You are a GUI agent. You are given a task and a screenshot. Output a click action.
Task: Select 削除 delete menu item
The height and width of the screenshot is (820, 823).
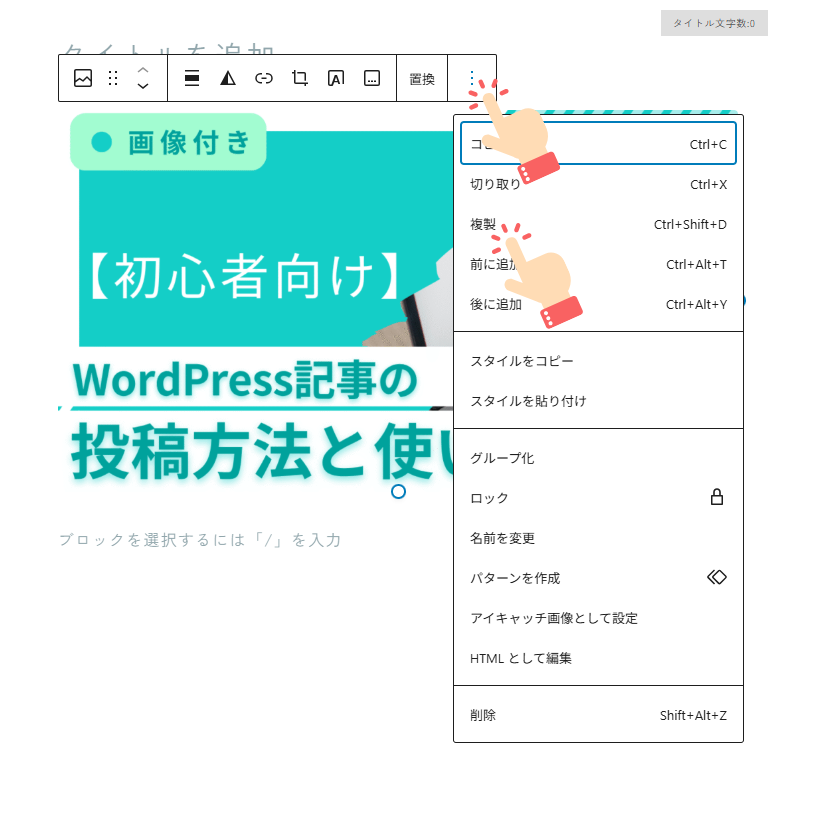click(x=598, y=714)
